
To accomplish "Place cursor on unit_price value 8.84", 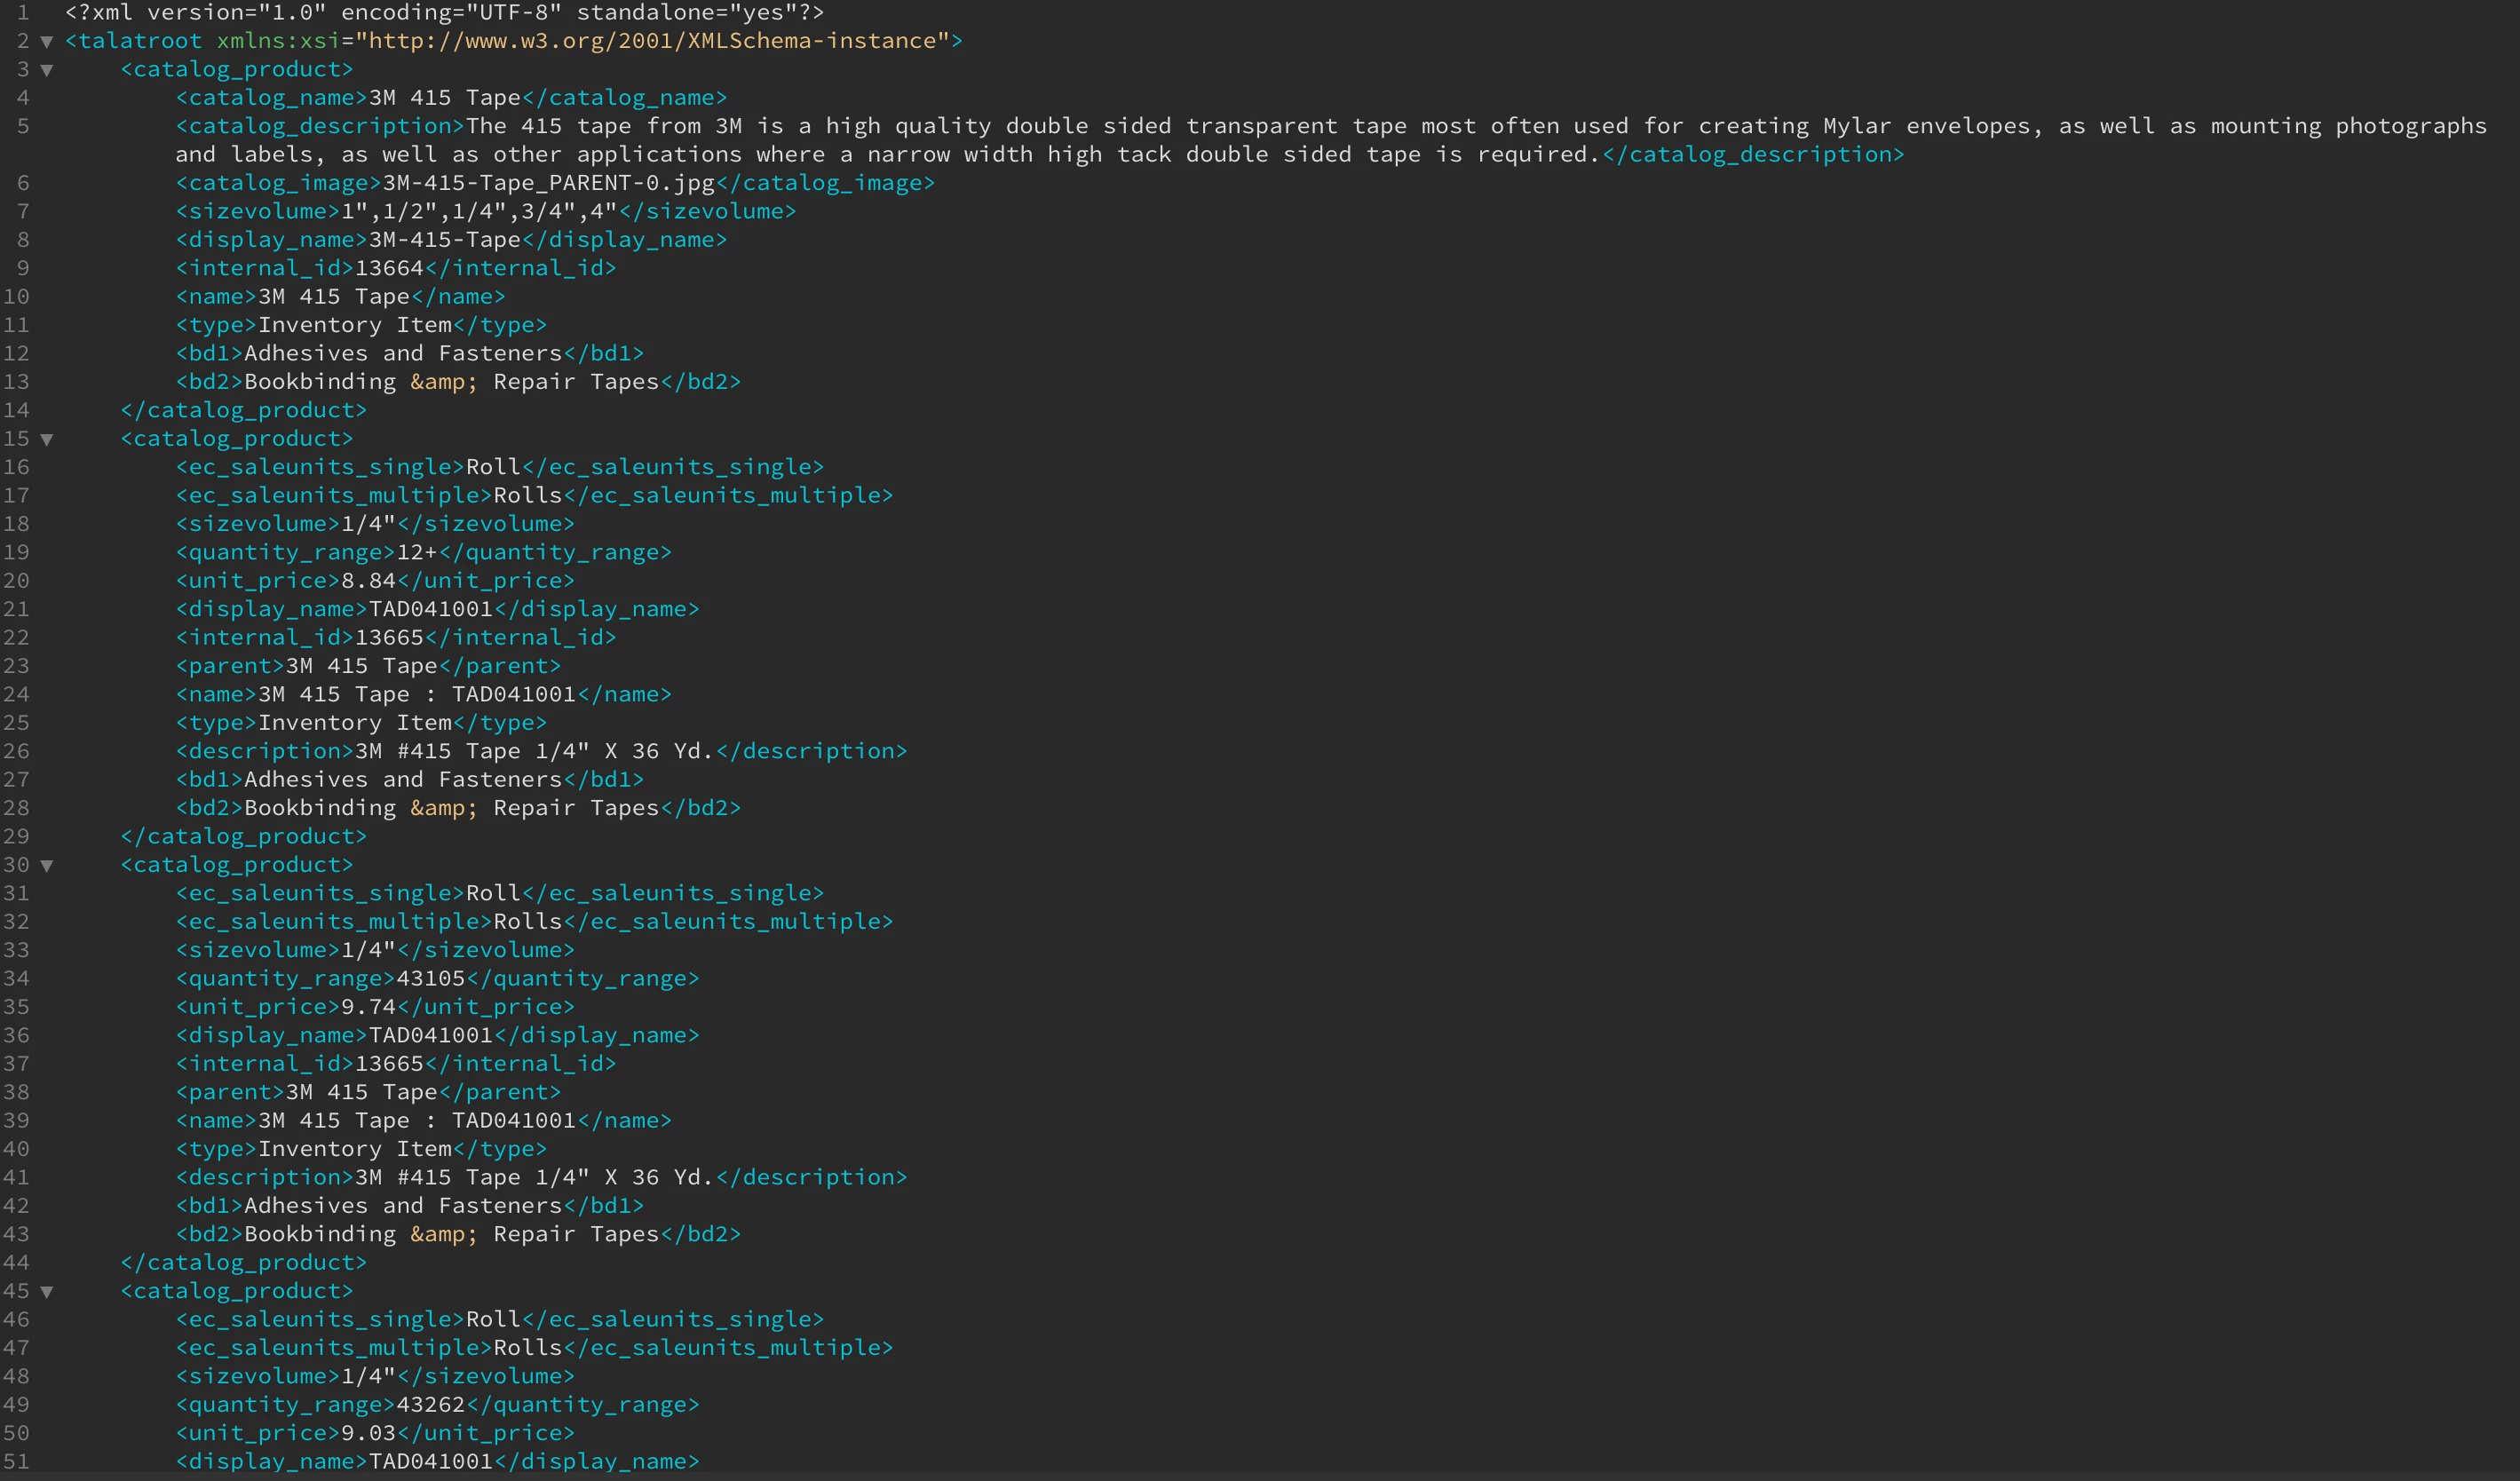I will (369, 581).
